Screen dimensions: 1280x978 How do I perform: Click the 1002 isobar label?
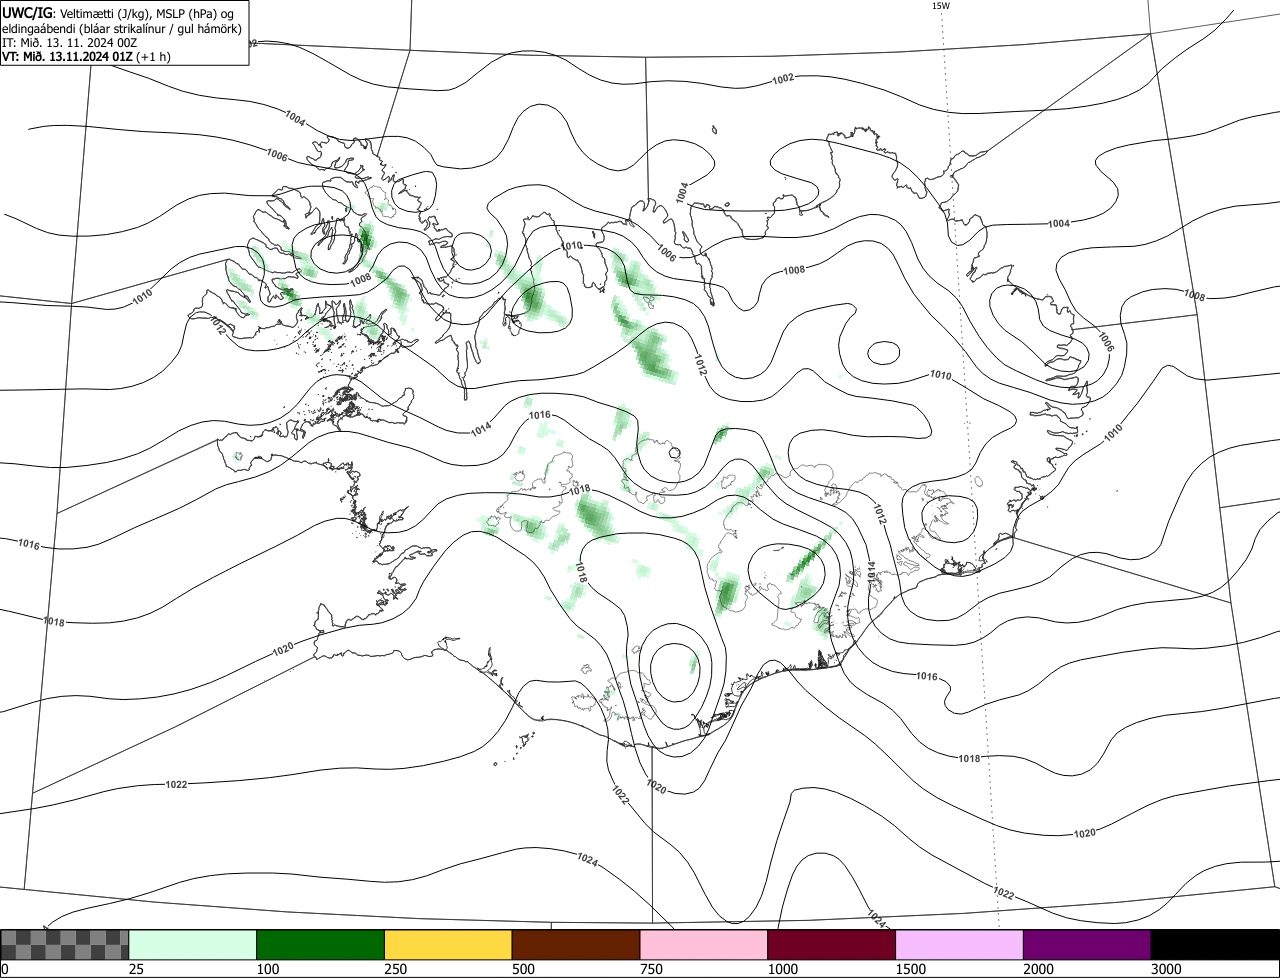tap(783, 78)
